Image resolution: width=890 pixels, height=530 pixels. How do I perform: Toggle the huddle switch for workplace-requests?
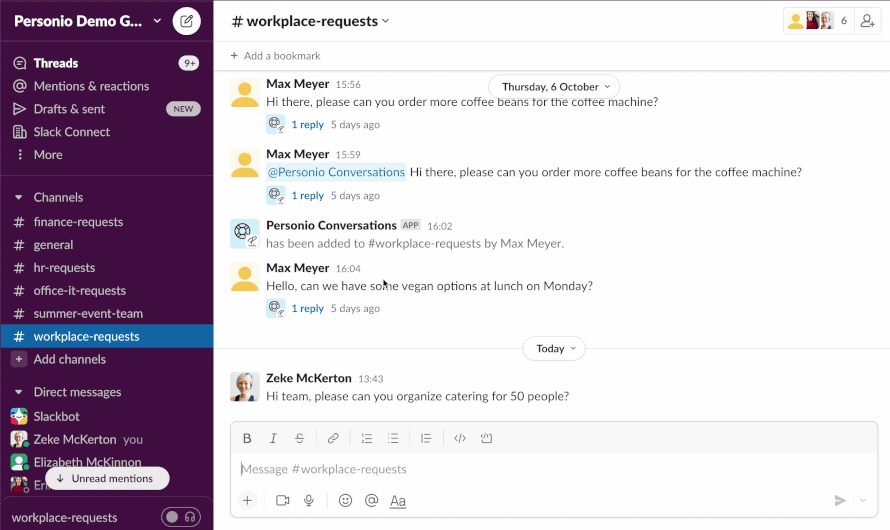click(x=180, y=517)
